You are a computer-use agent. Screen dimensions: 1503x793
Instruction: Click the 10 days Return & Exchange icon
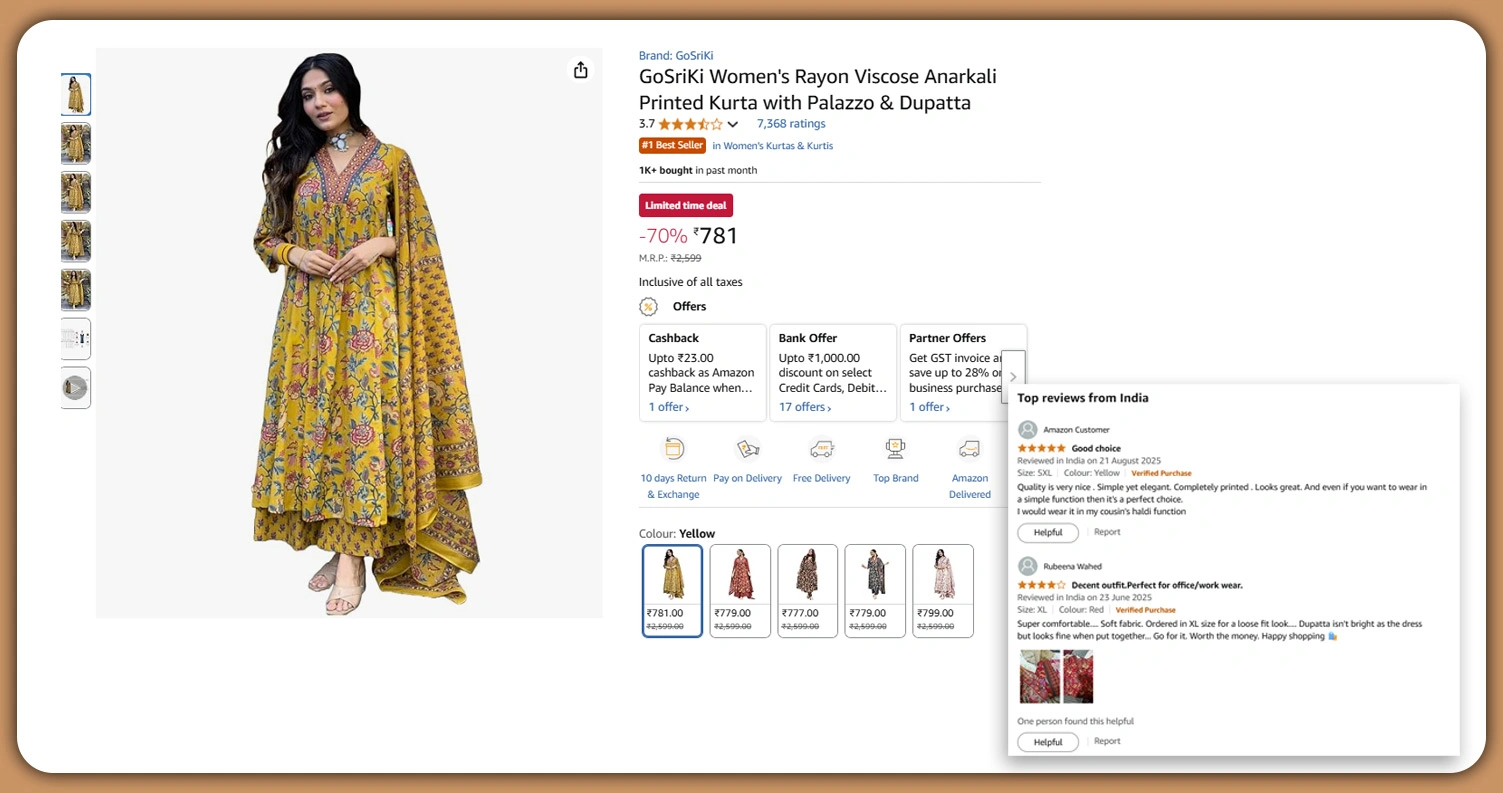tap(673, 449)
